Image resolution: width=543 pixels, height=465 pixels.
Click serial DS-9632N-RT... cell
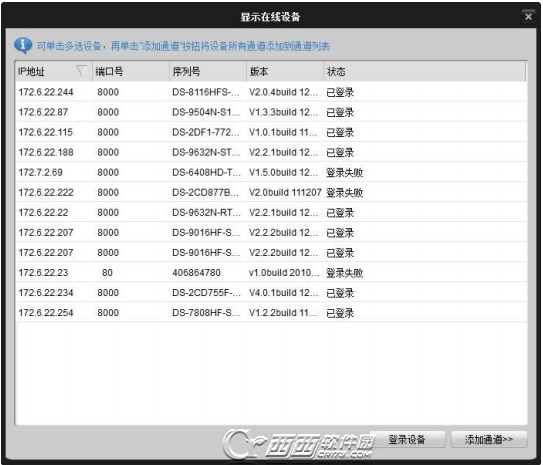206,213
